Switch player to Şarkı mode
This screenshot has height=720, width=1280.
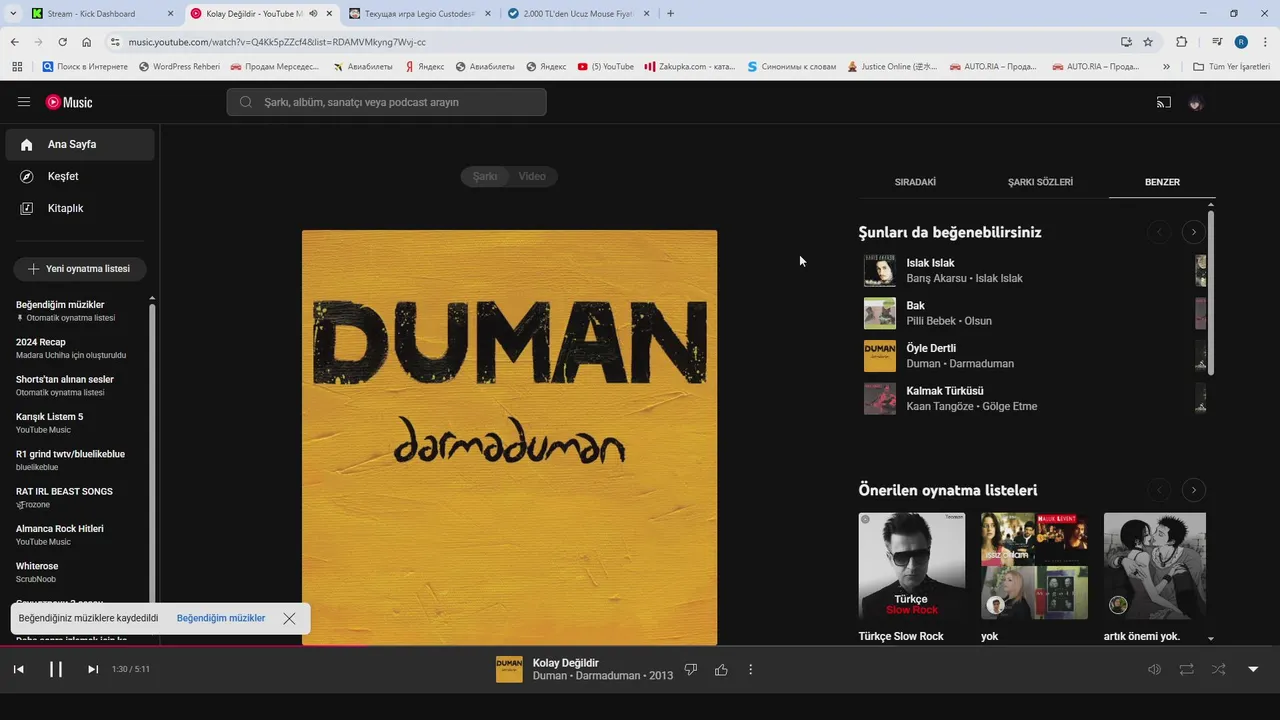485,176
